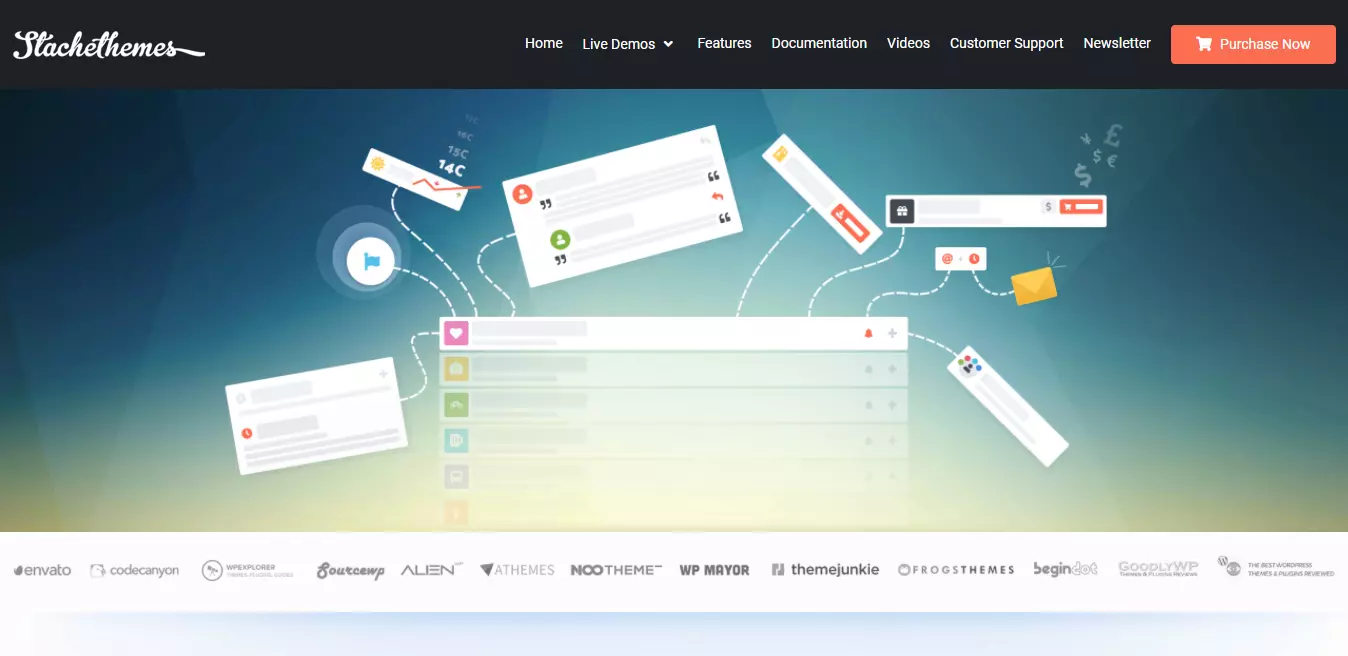The height and width of the screenshot is (656, 1348).
Task: Click the gift box icon card
Action: click(902, 211)
